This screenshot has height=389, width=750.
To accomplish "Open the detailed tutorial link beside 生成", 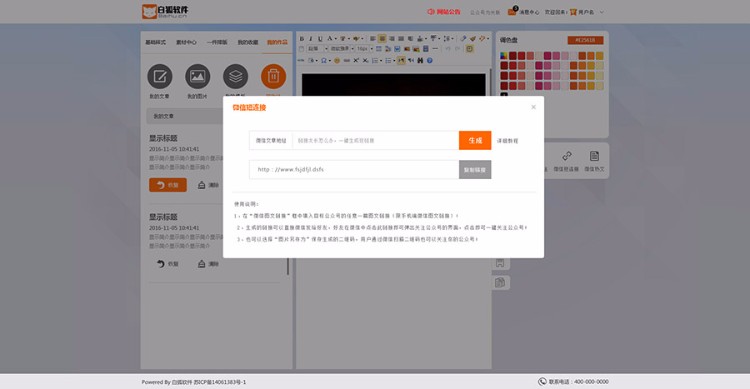I will point(507,141).
